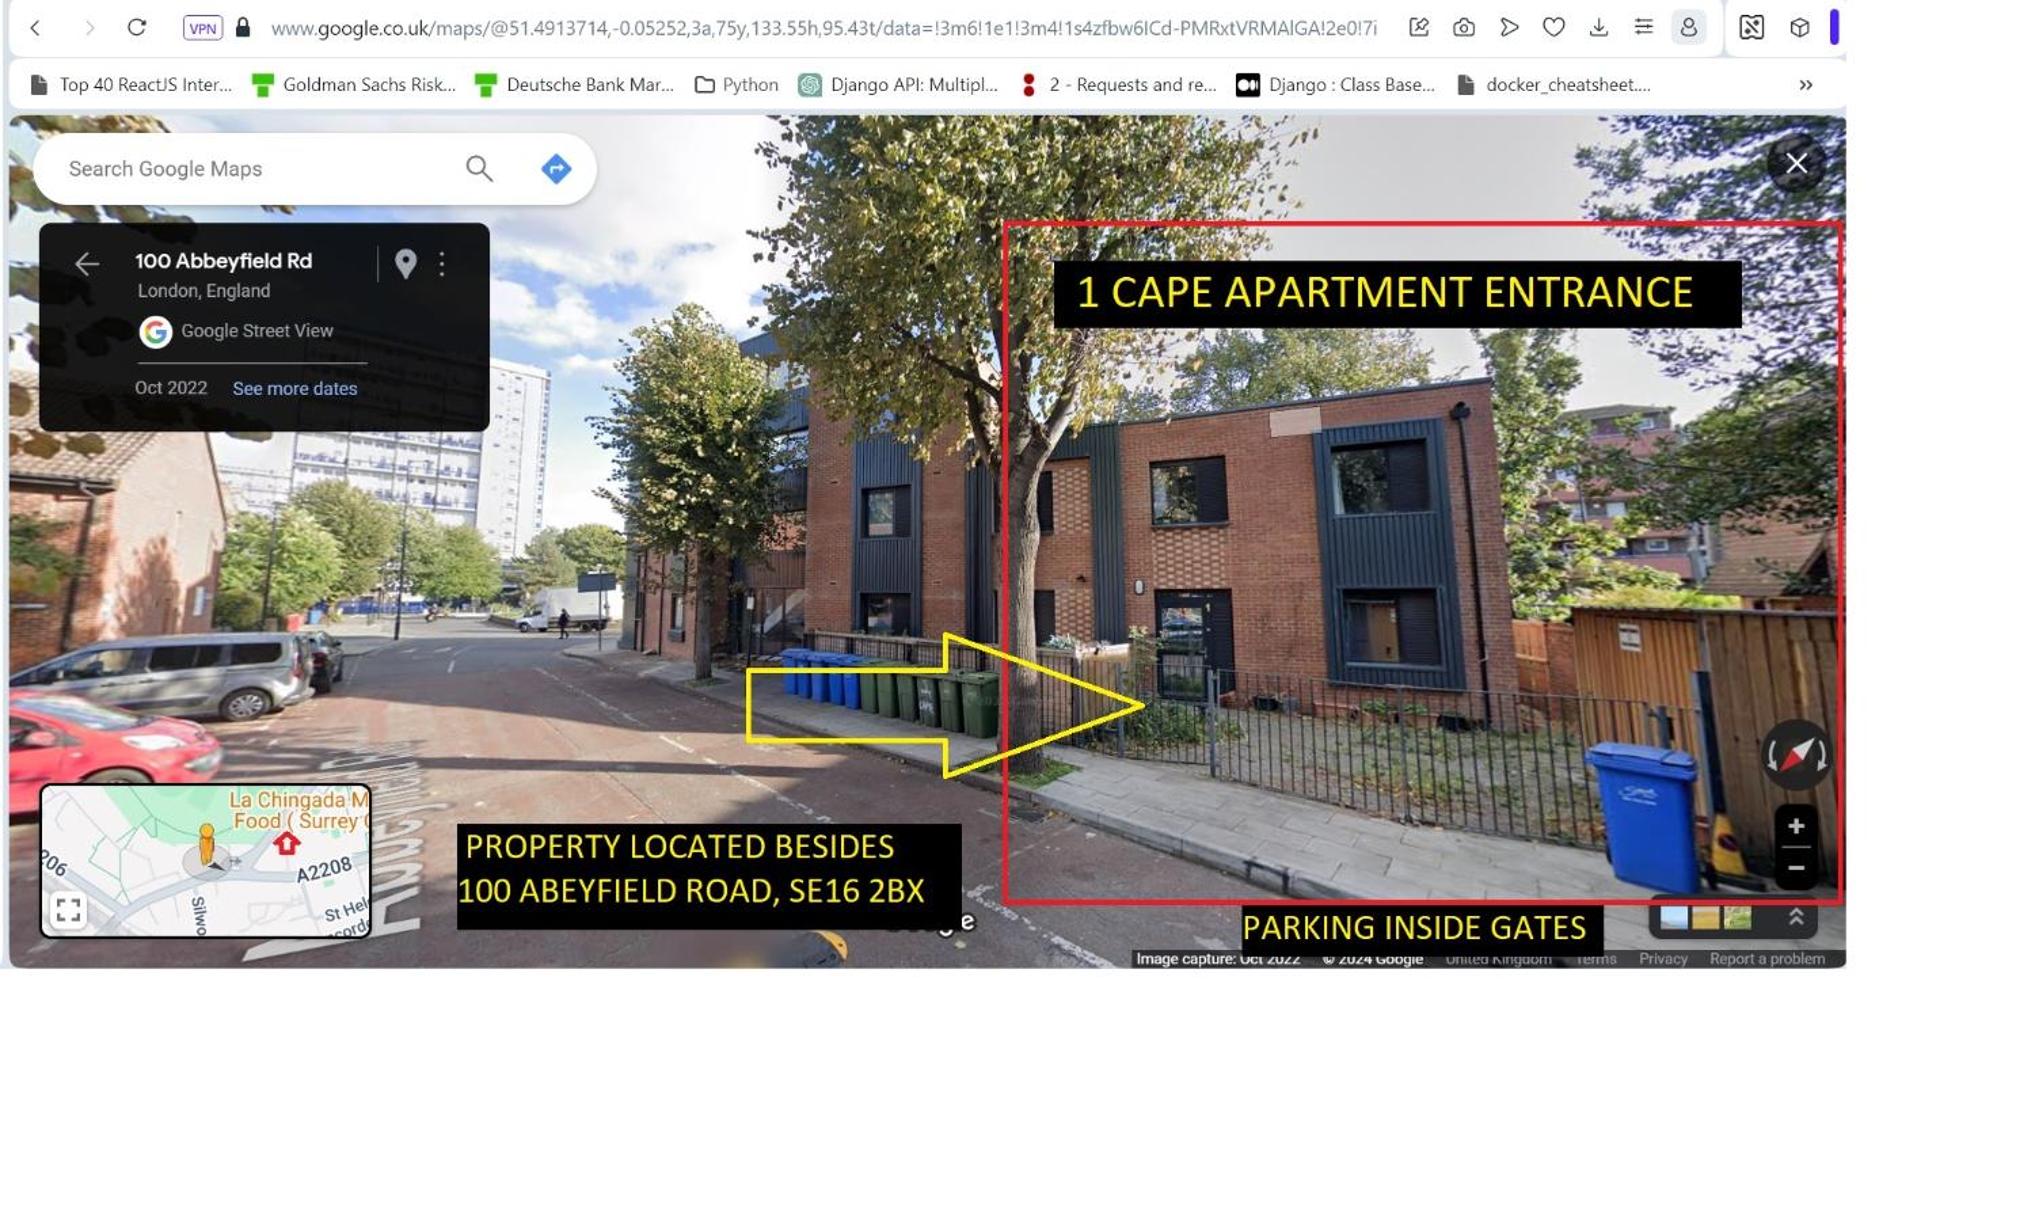Close Street View with the X button
Image resolution: width=2035 pixels, height=1220 pixels.
click(1796, 163)
